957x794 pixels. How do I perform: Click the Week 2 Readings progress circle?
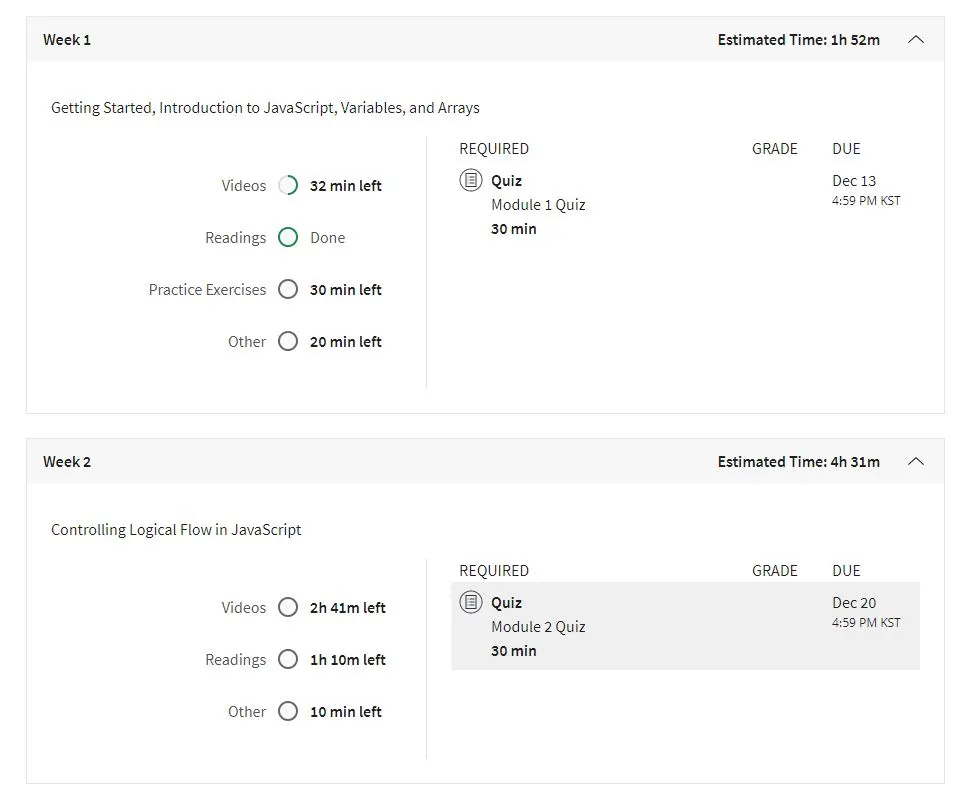point(288,660)
